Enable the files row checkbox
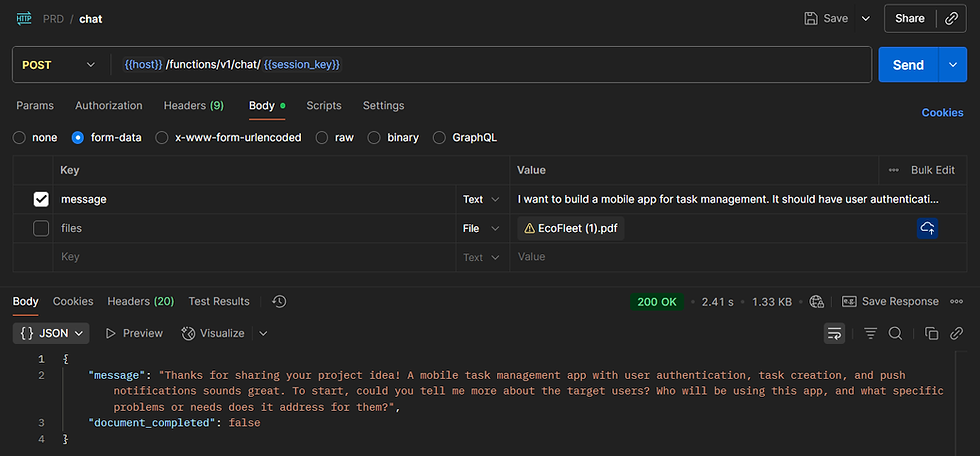This screenshot has height=456, width=980. coord(41,229)
